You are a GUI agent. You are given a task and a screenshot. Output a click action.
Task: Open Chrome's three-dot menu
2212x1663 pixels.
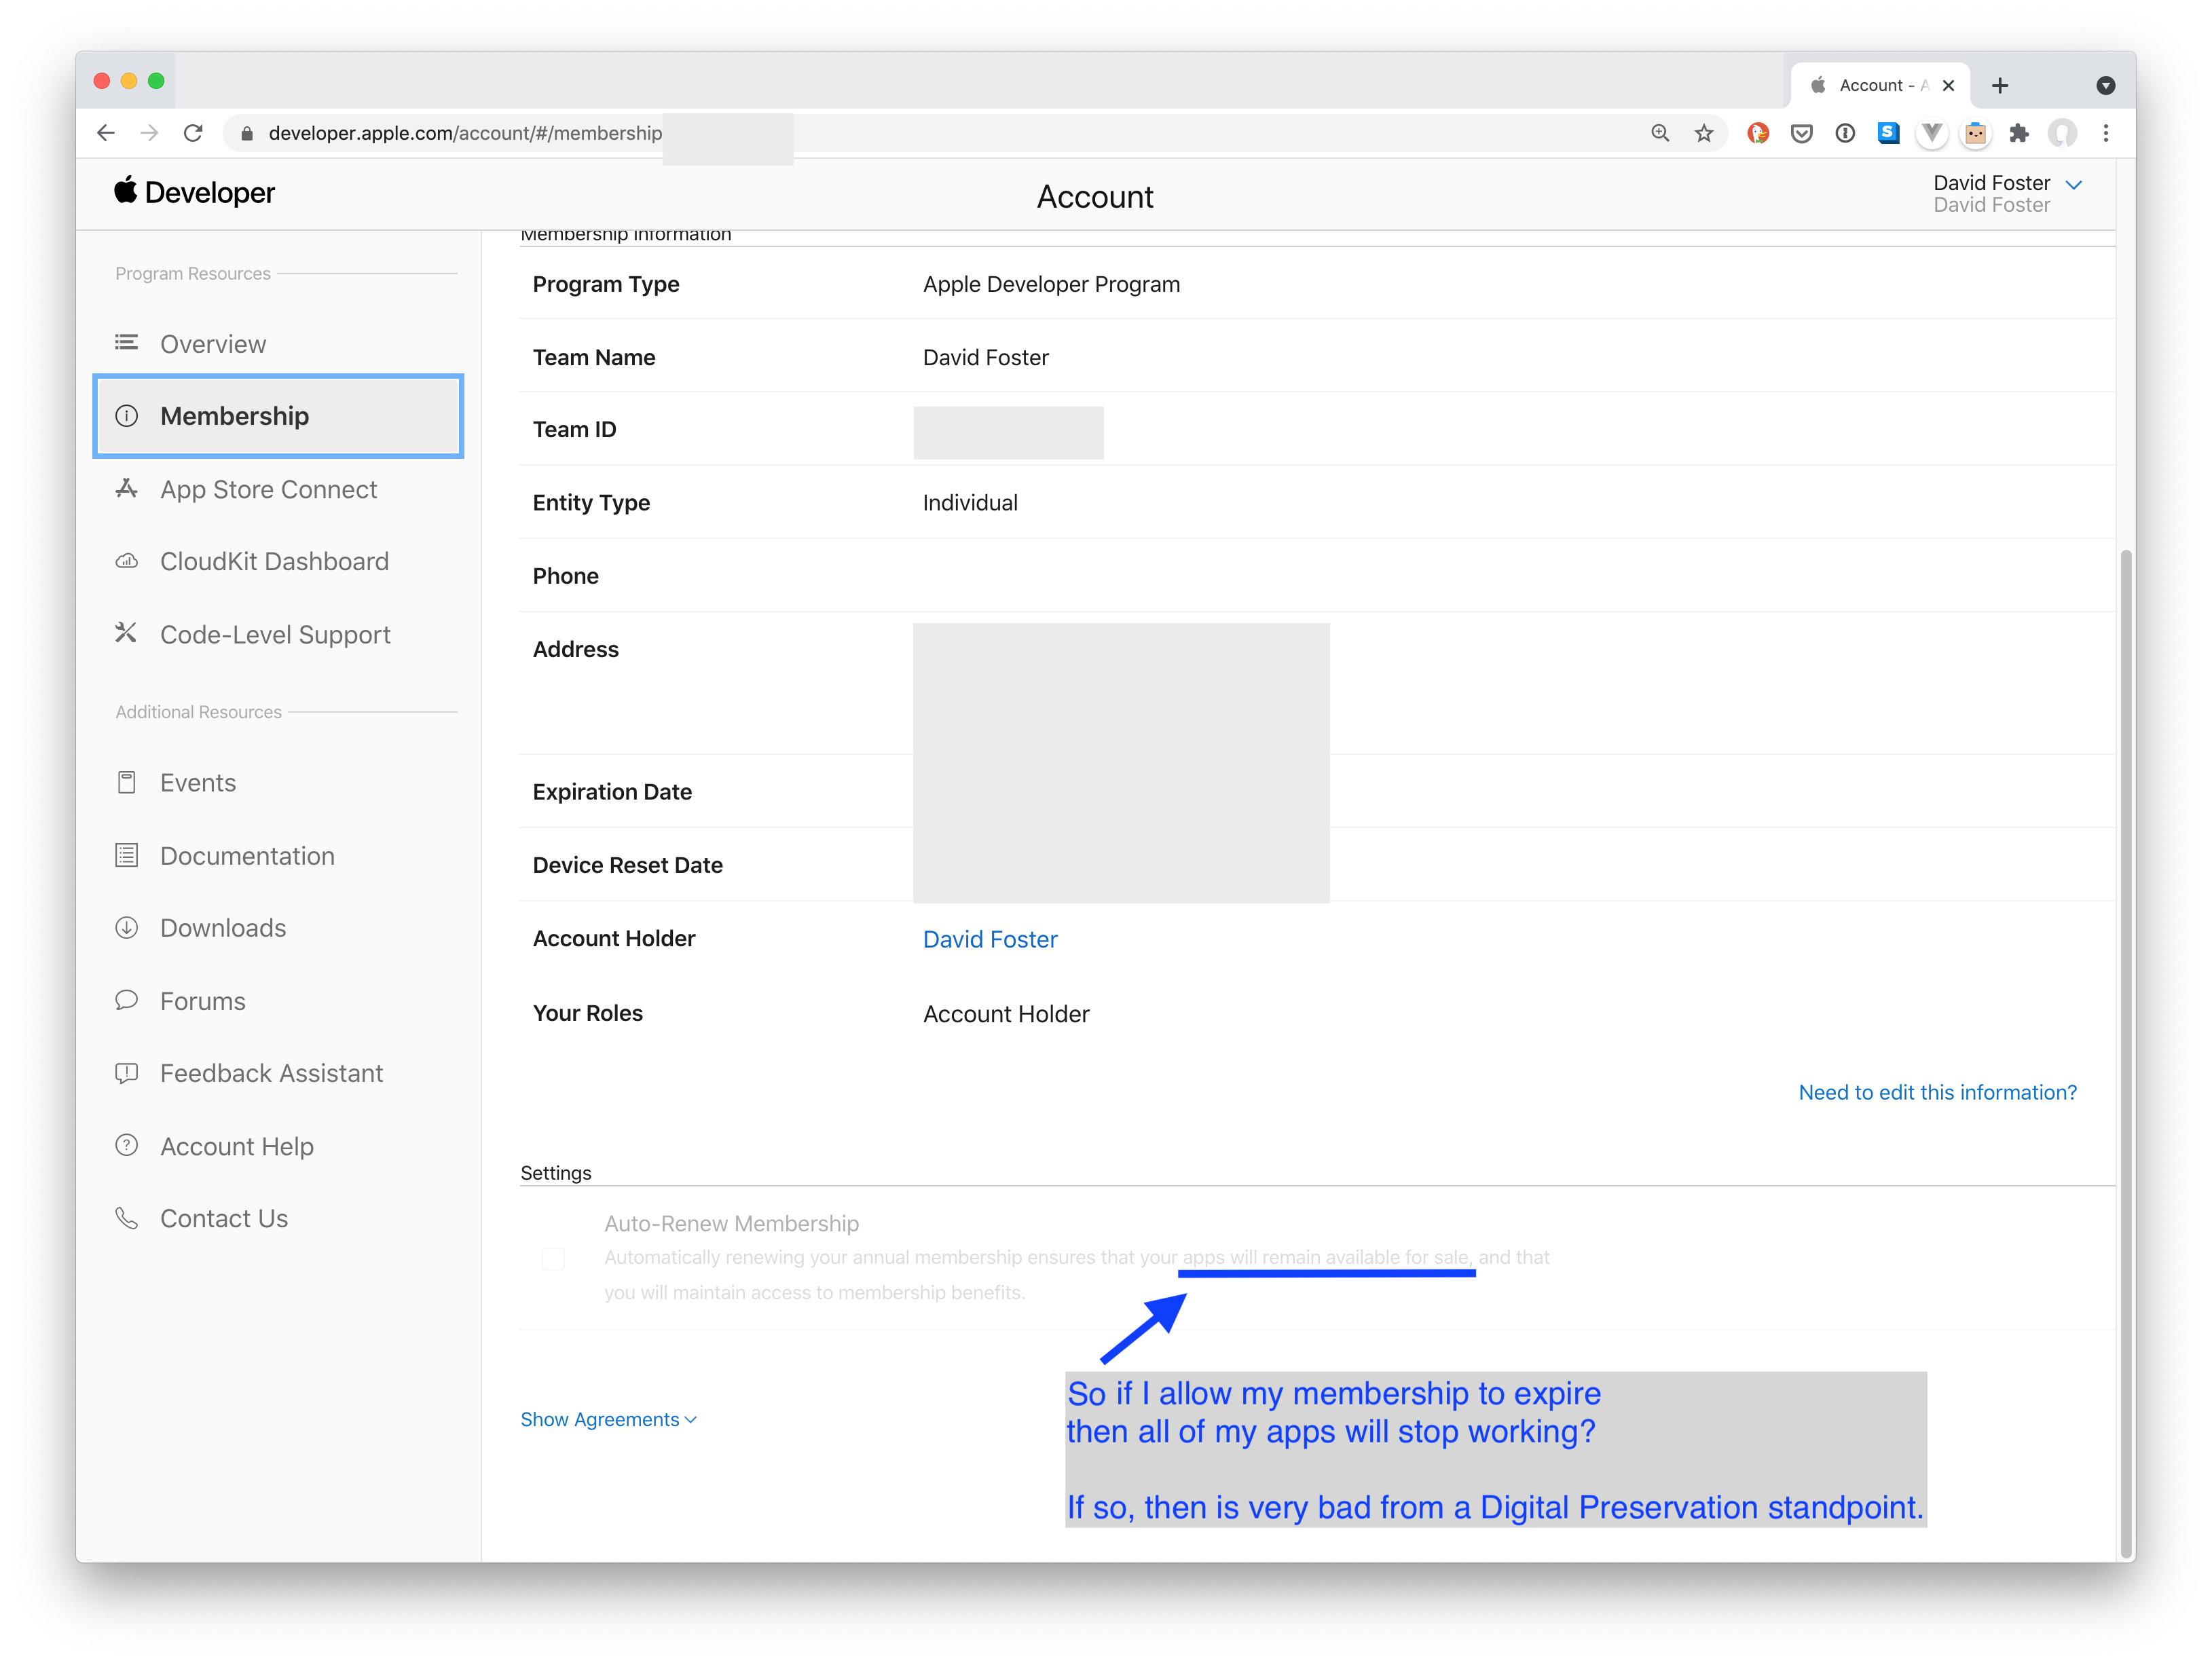pyautogui.click(x=2106, y=133)
